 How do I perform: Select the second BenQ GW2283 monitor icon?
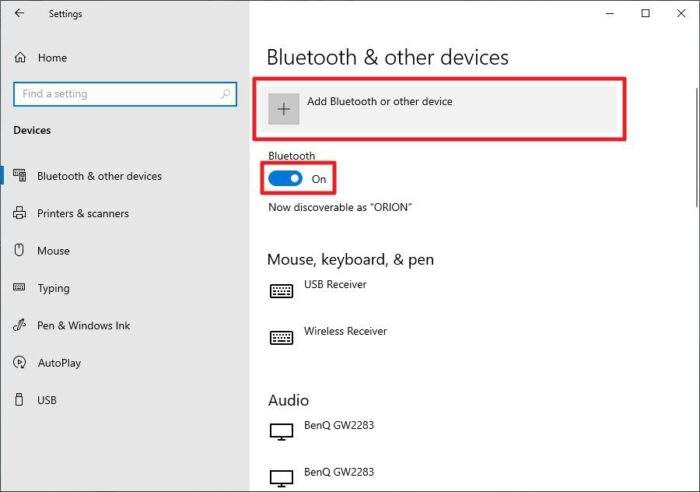coord(282,478)
